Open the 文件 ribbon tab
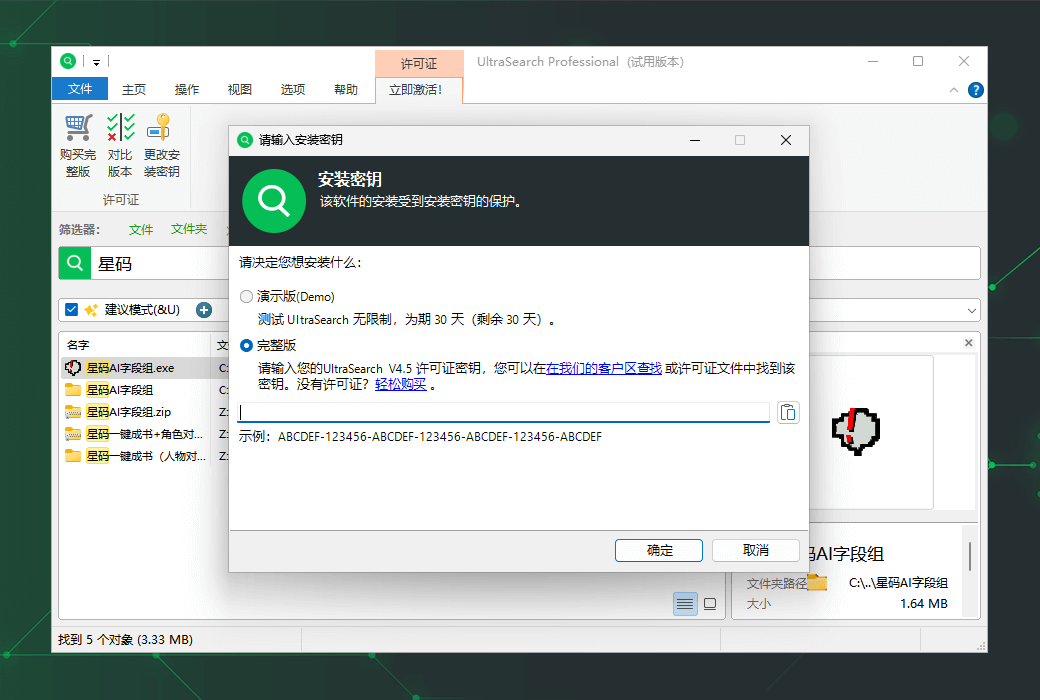This screenshot has height=700, width=1040. 80,89
